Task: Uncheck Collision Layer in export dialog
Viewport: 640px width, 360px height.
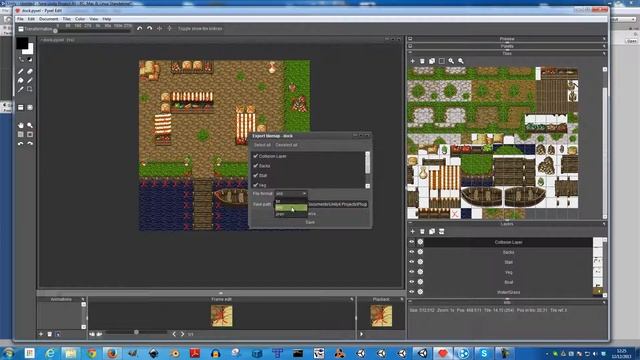Action: pyautogui.click(x=256, y=156)
